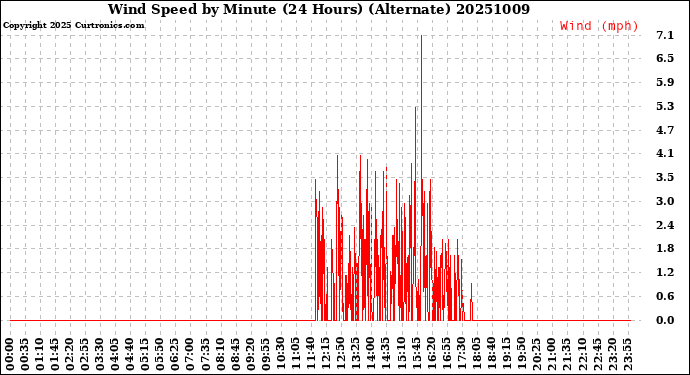Screen dimensions: 690x375
Task: Click the 16:55 time axis label
Action: click(447, 355)
